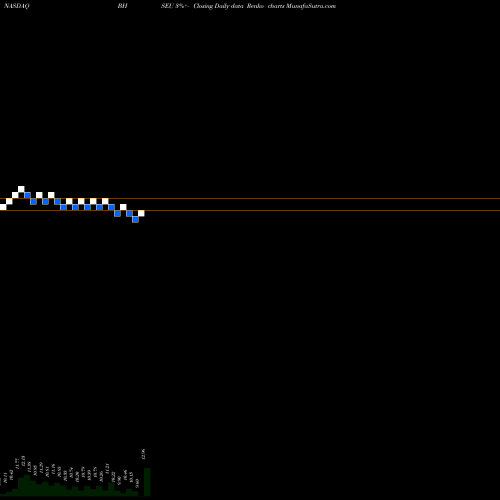Select the lowest blue Renko brick
This screenshot has width=500, height=500.
click(x=135, y=219)
